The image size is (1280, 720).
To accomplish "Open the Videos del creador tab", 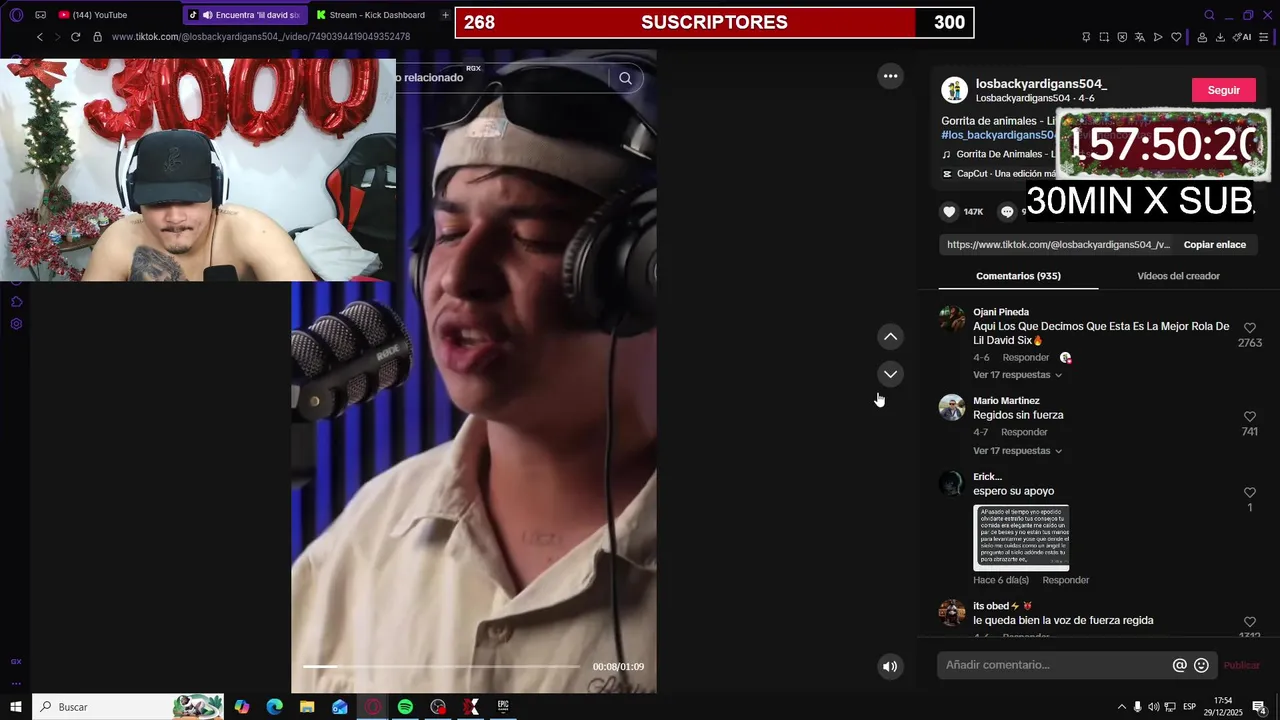I will (1178, 276).
